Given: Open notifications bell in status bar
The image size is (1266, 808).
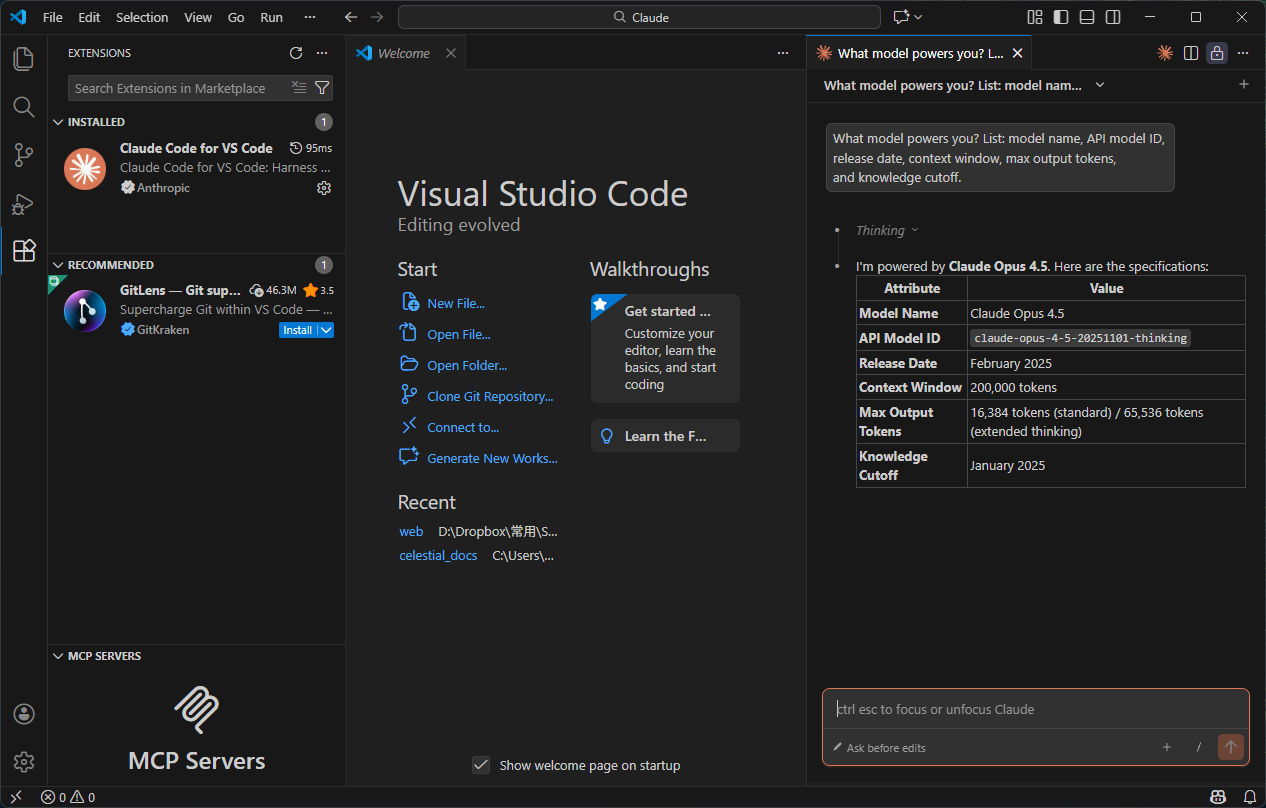Looking at the screenshot, I should (1250, 797).
